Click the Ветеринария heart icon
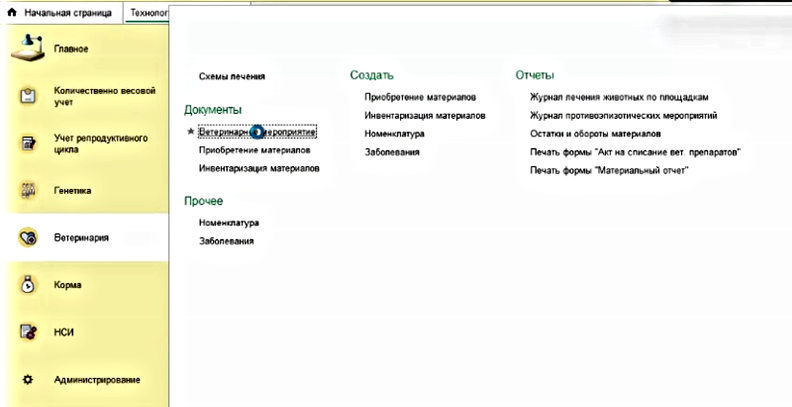 [x=29, y=238]
